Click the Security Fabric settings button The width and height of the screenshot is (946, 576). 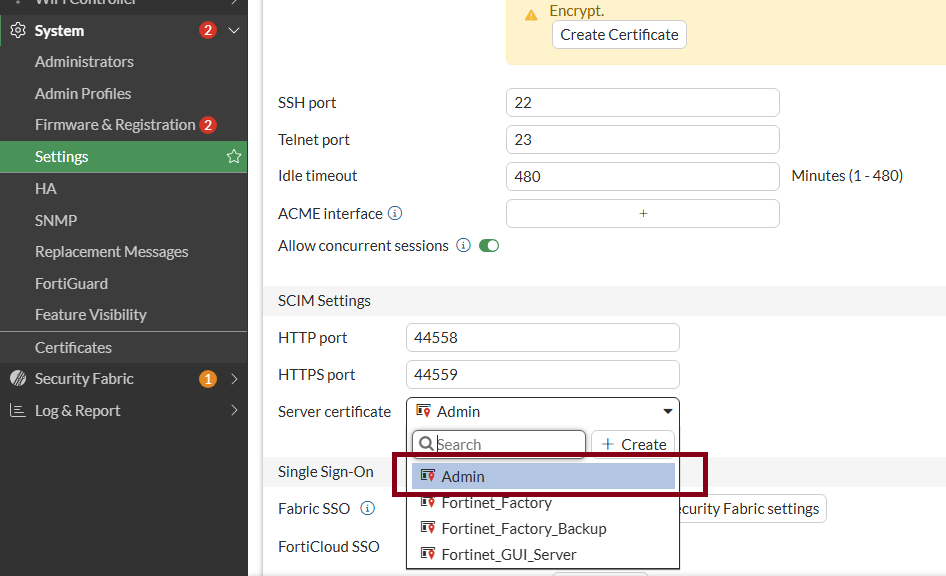click(x=753, y=508)
